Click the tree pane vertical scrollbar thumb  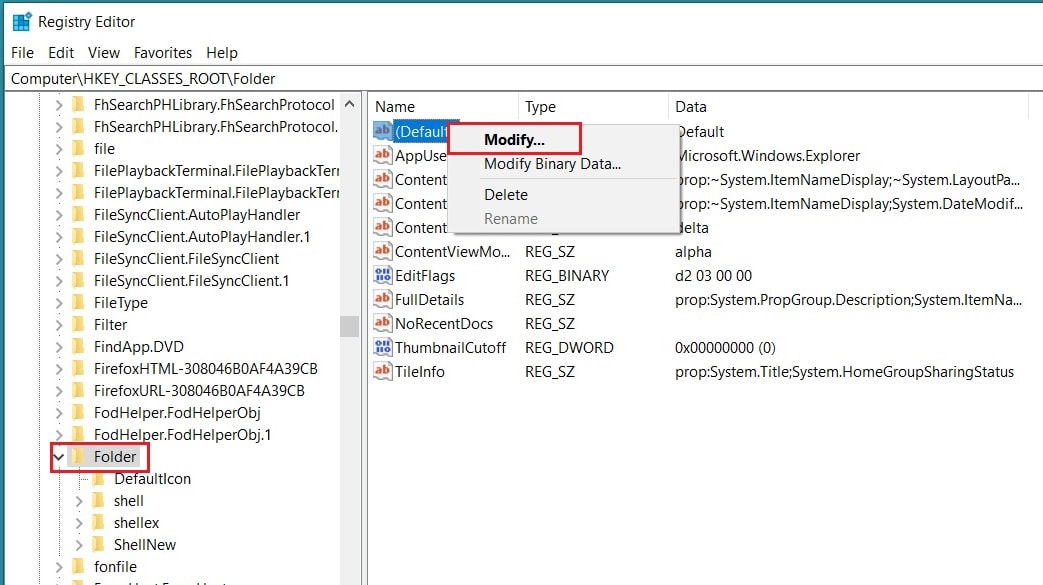[349, 326]
